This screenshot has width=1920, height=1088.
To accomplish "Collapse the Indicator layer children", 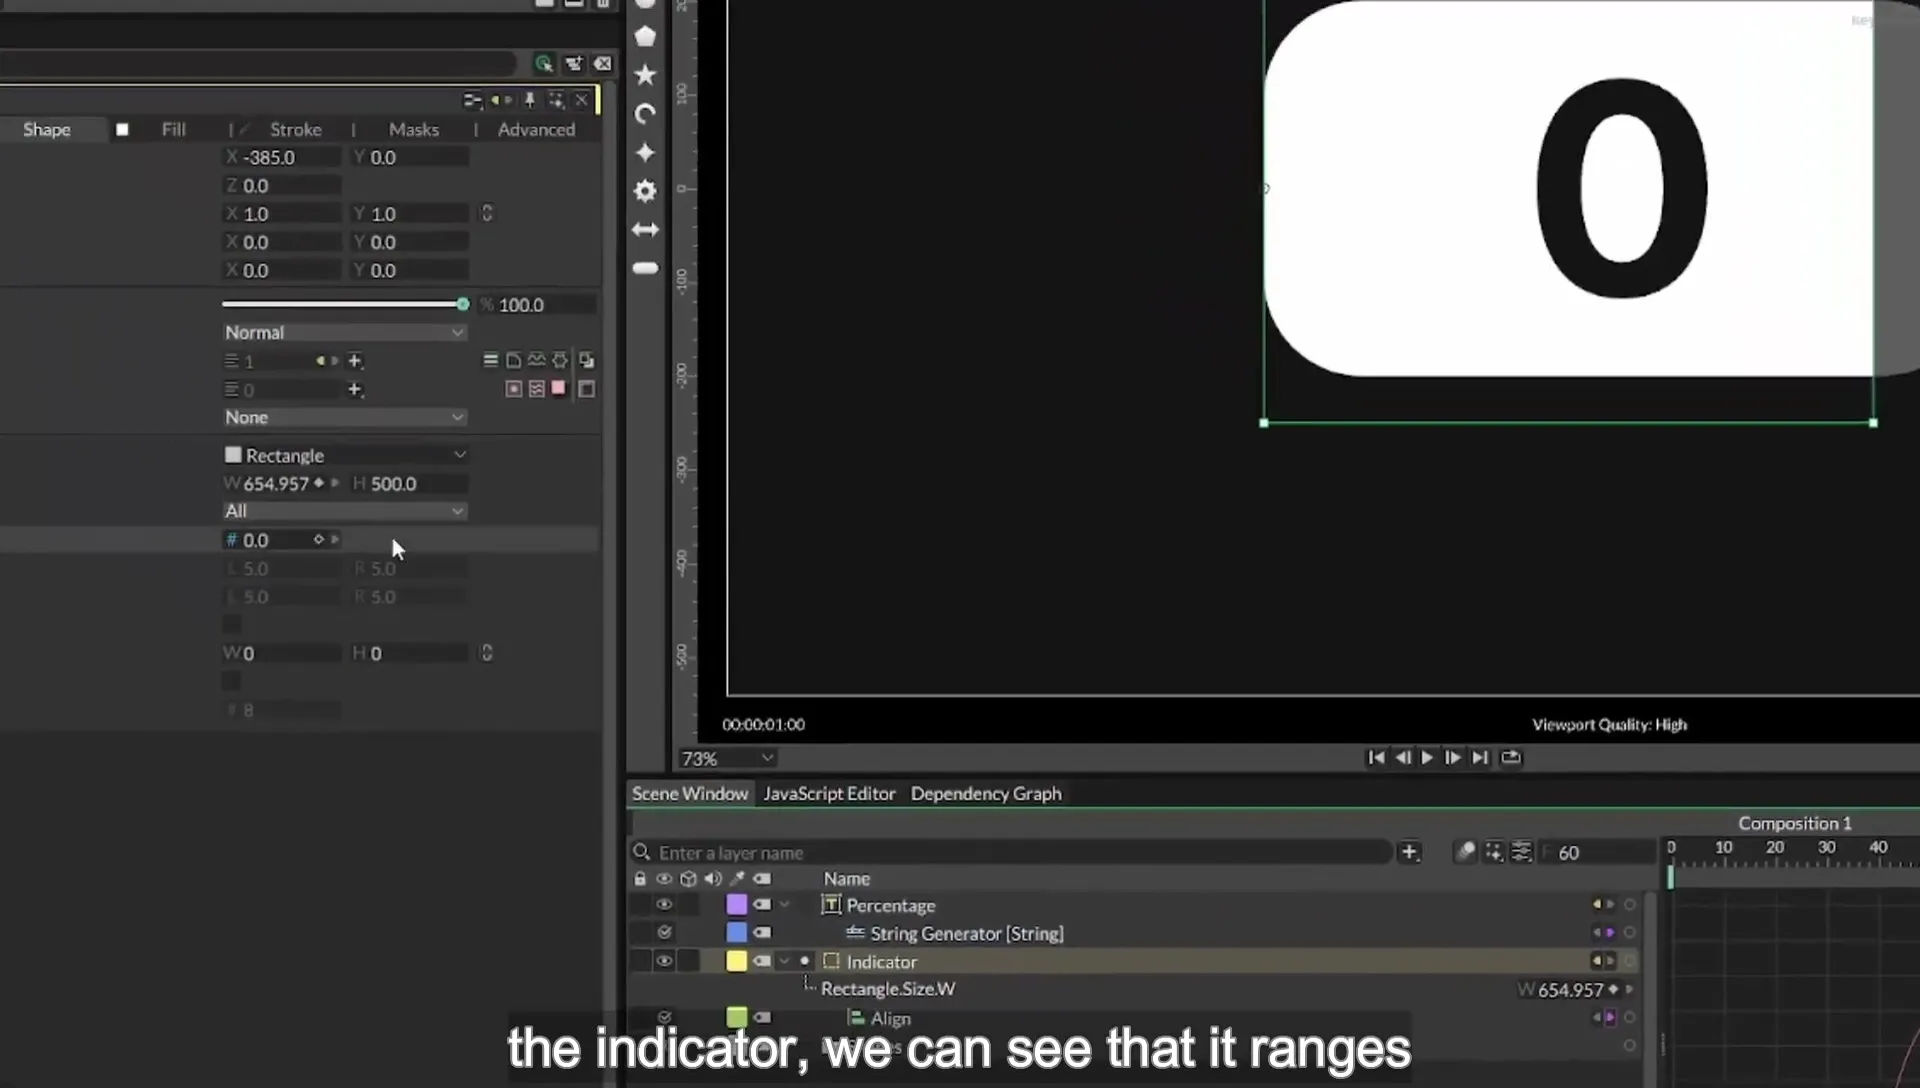I will coord(784,961).
